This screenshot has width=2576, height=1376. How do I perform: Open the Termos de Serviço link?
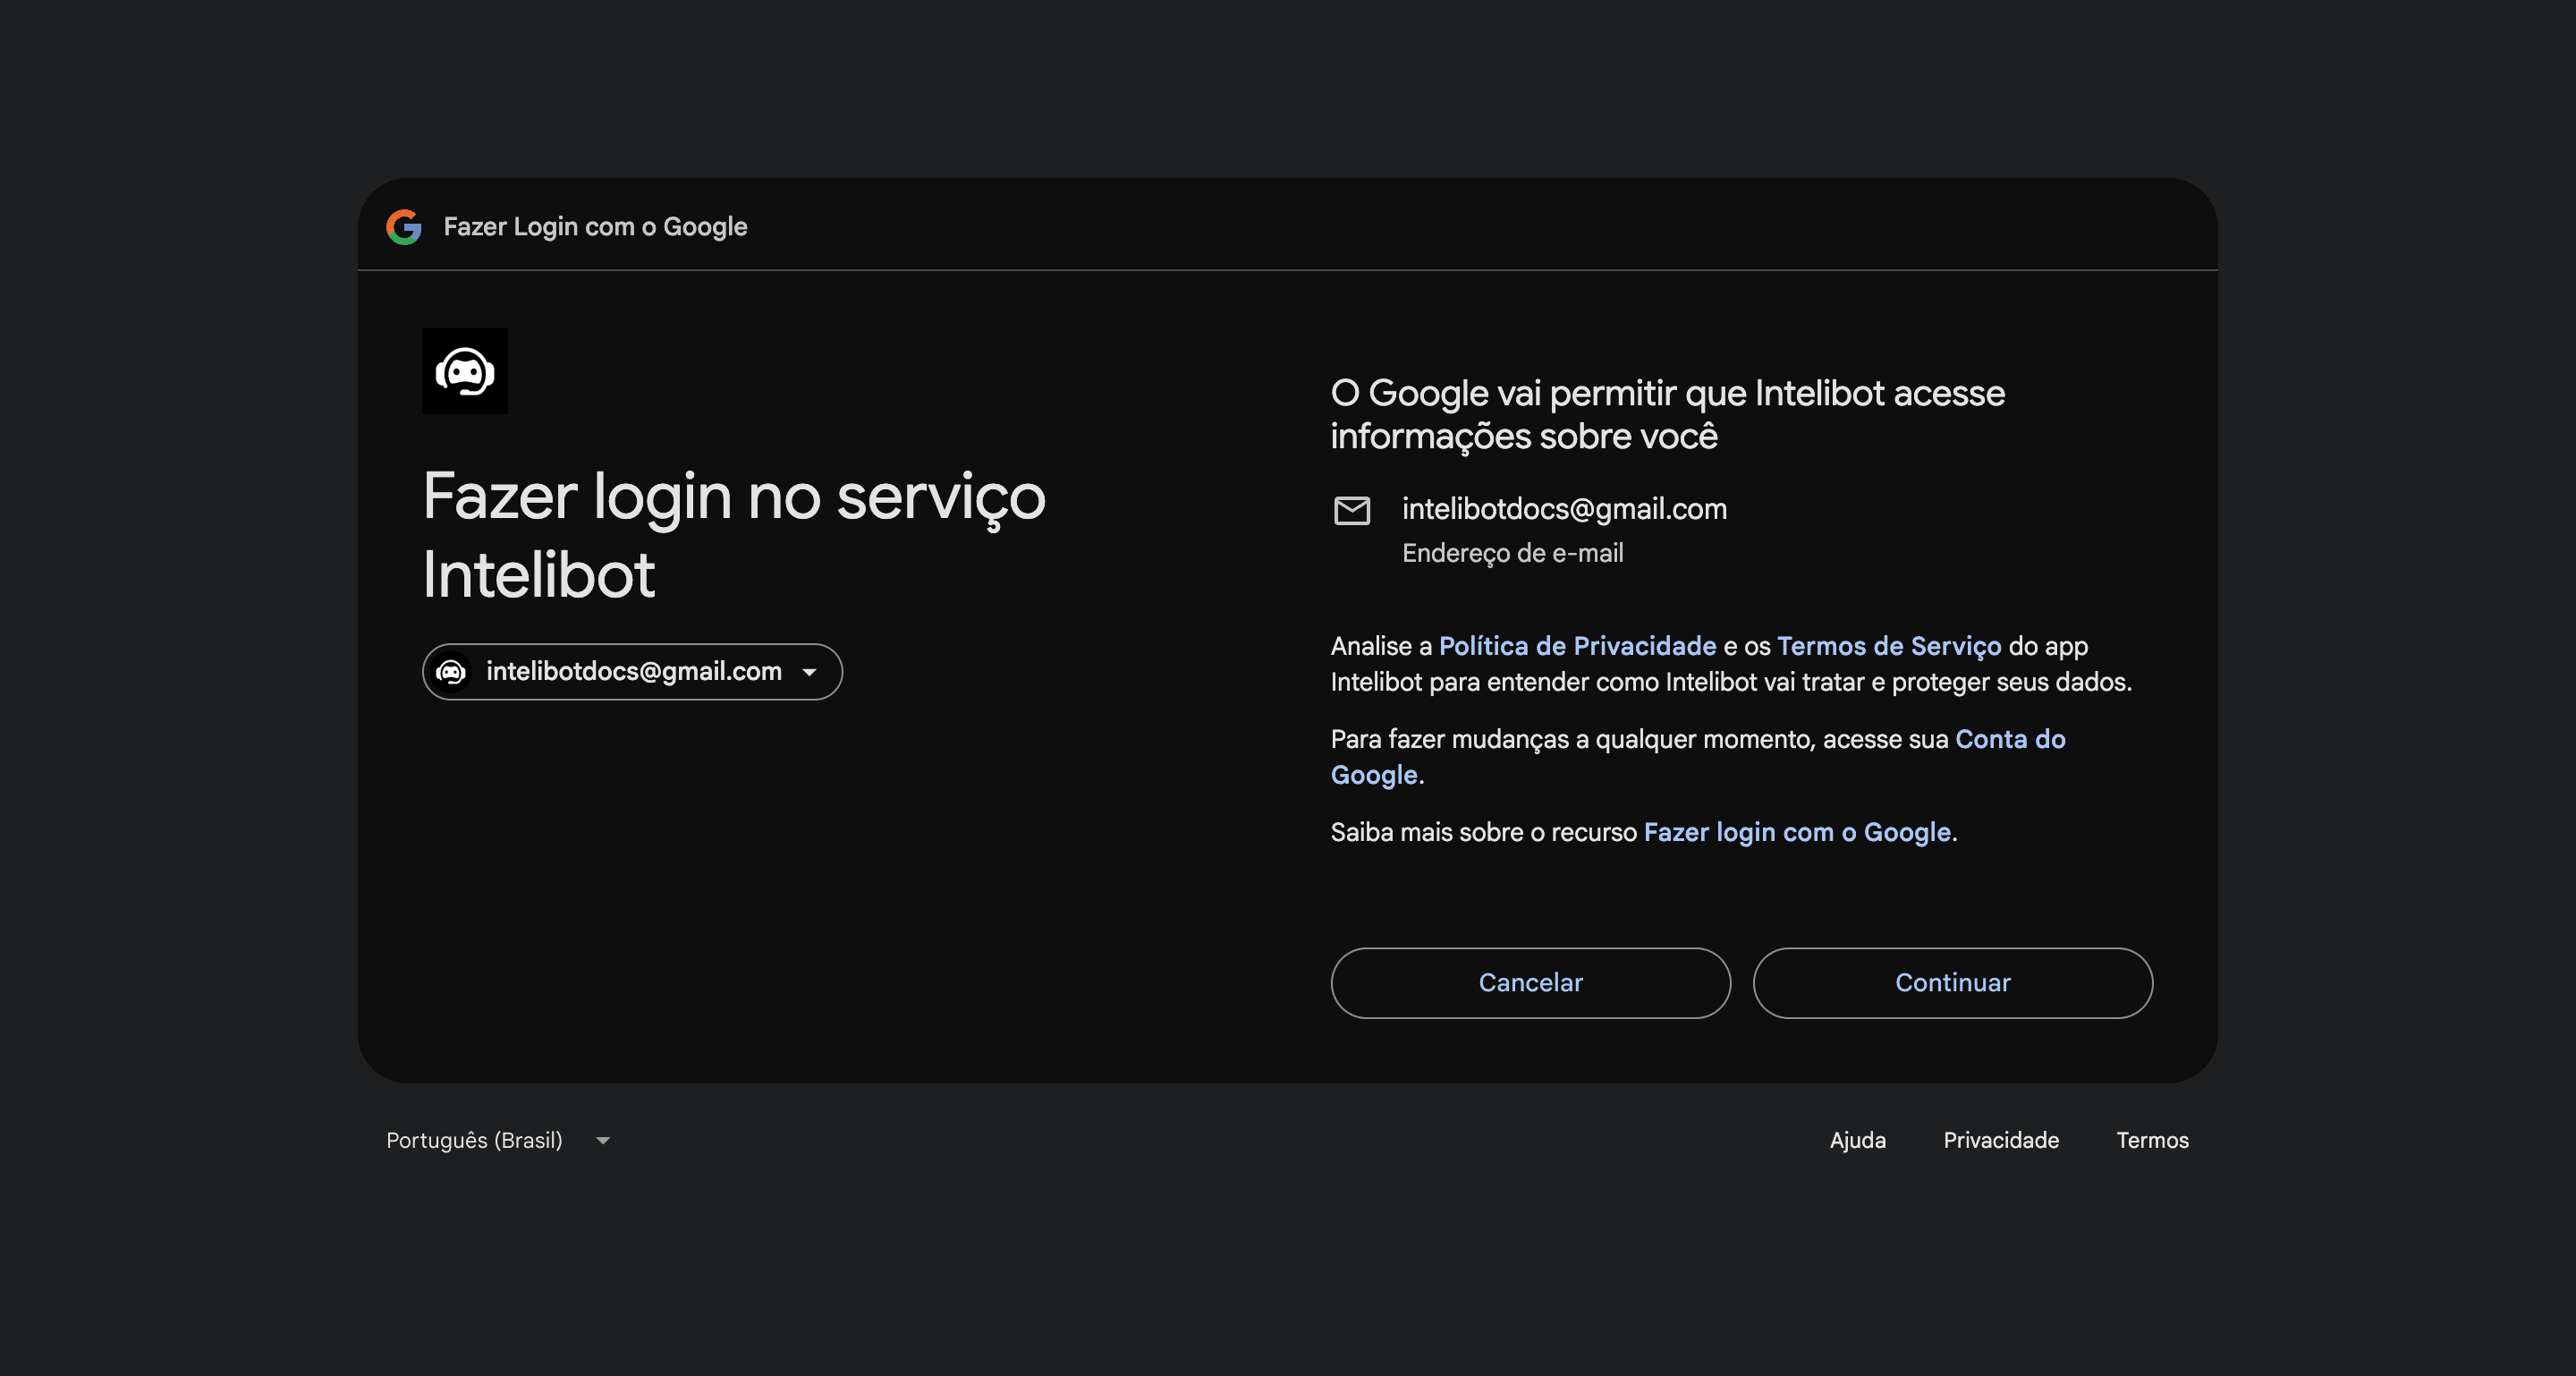pos(1889,646)
